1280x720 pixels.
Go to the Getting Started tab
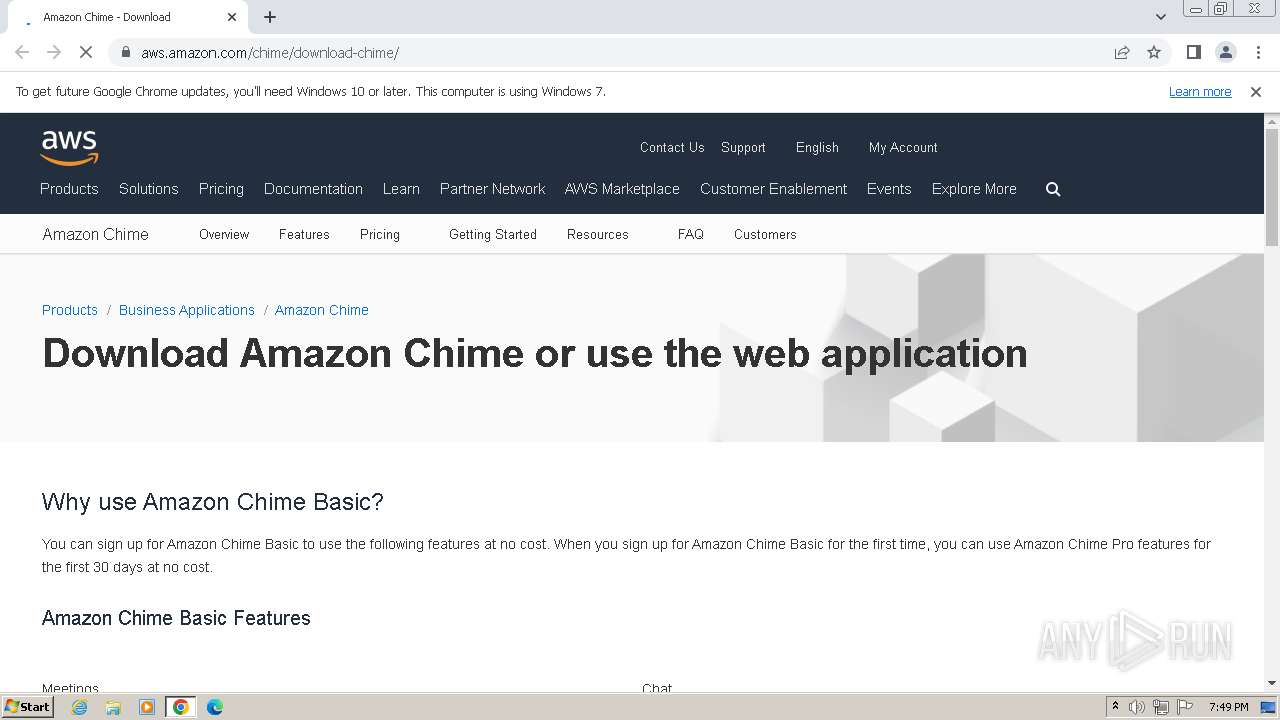click(x=493, y=234)
